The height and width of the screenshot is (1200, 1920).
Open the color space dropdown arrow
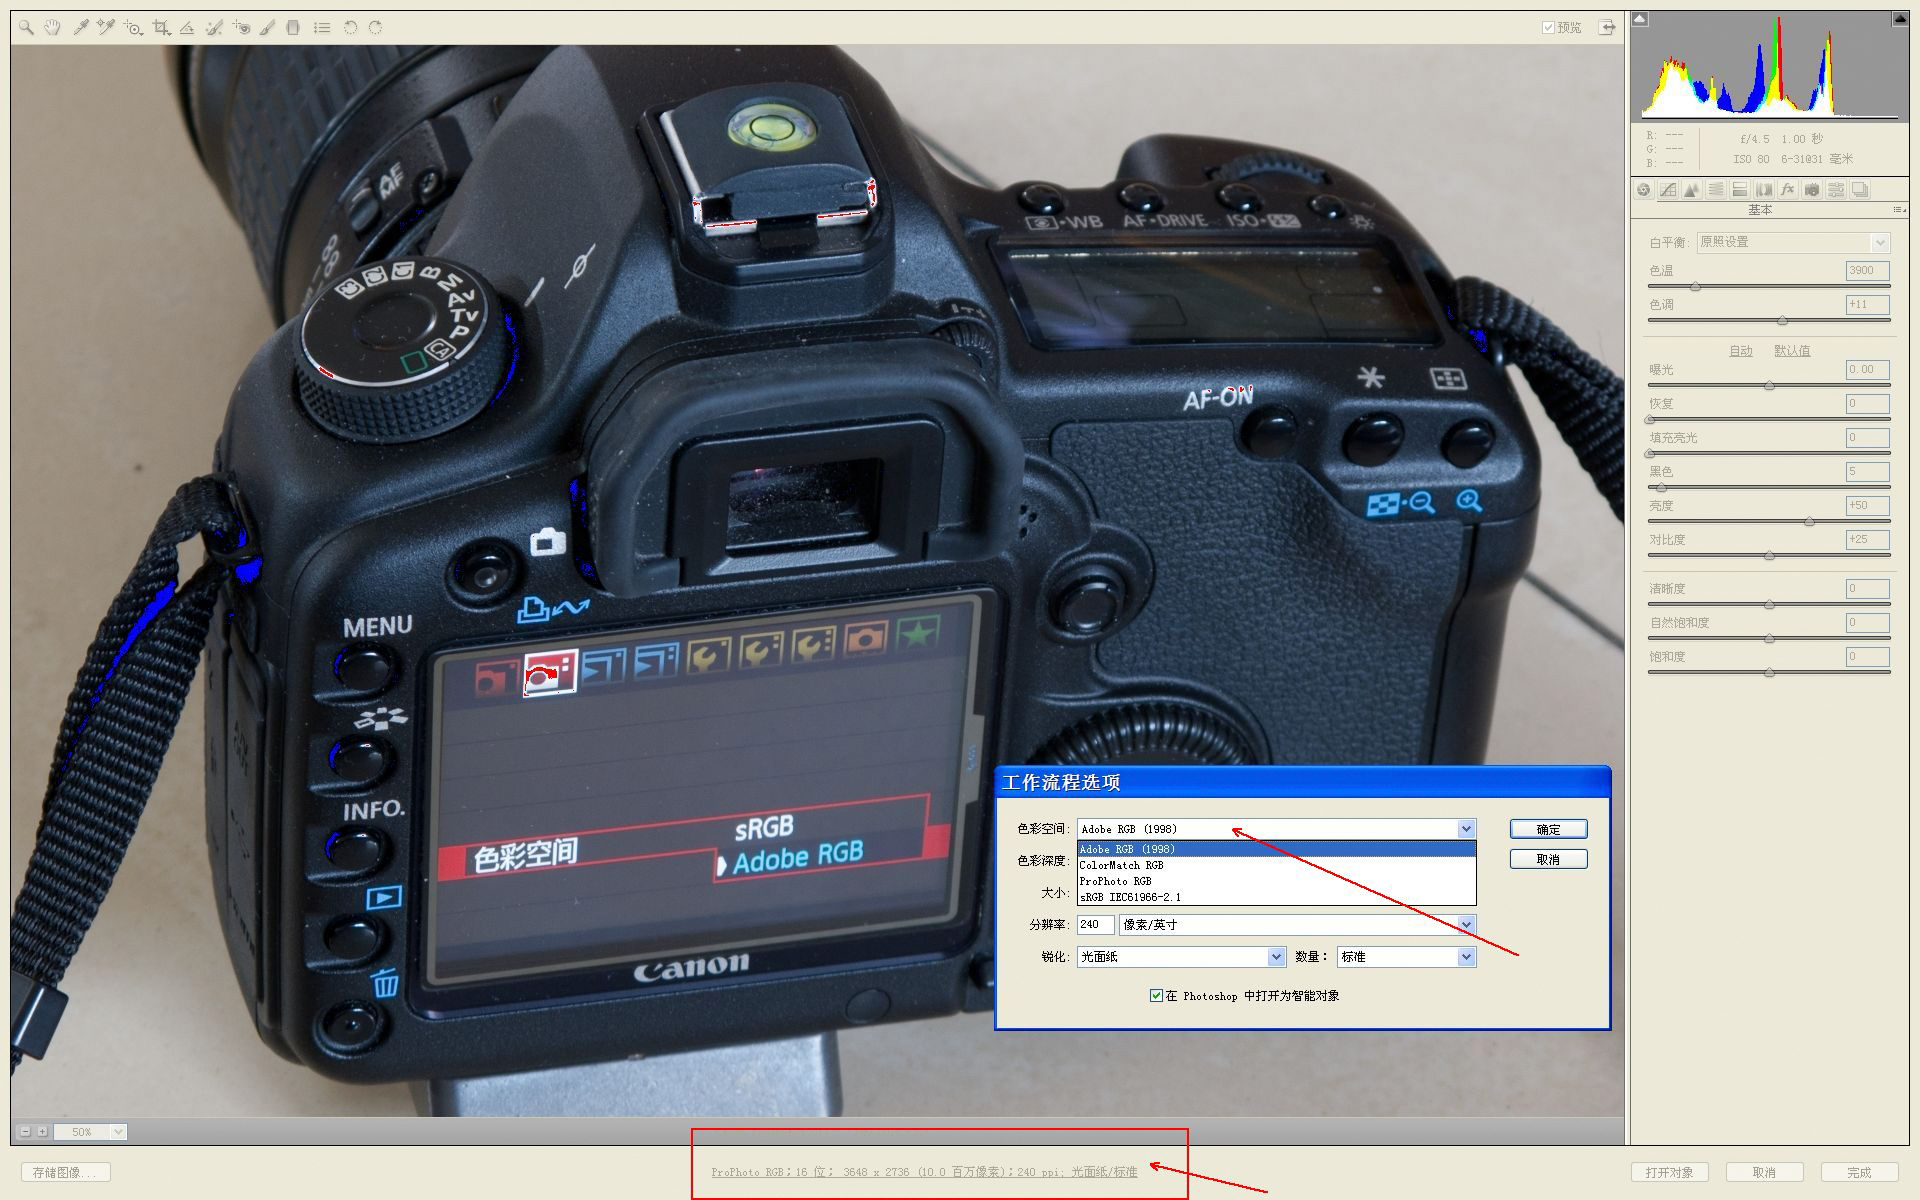point(1466,829)
